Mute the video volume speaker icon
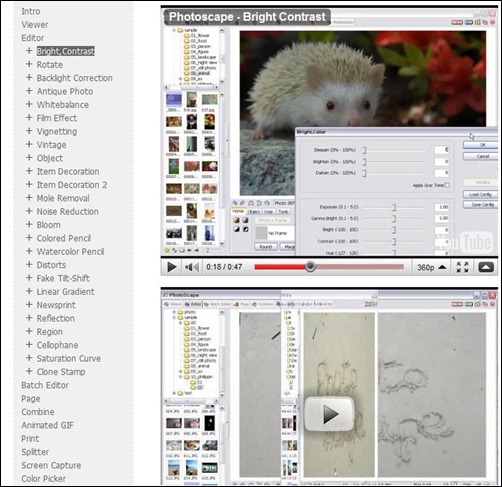 click(x=192, y=267)
